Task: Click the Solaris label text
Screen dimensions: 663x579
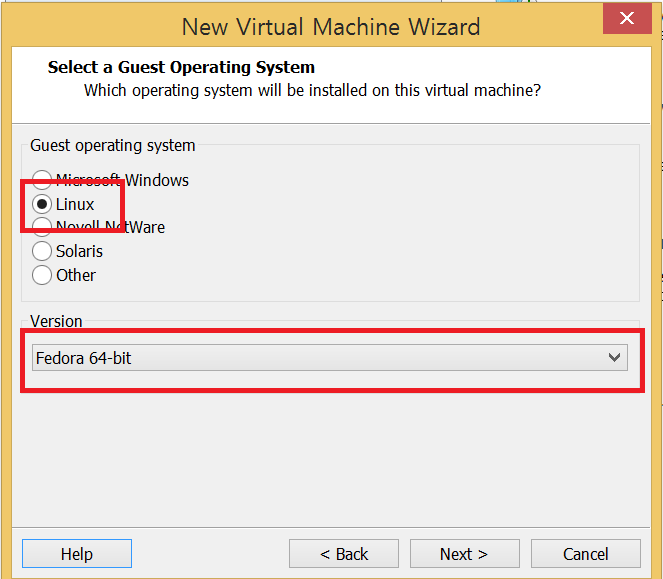Action: coord(79,251)
